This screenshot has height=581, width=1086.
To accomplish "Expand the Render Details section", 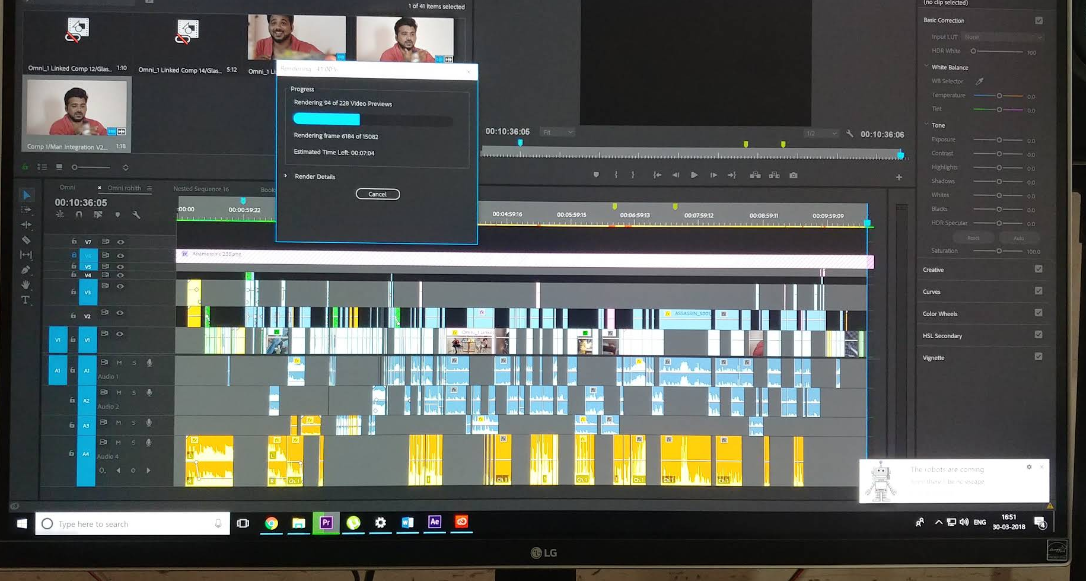I will tap(285, 177).
